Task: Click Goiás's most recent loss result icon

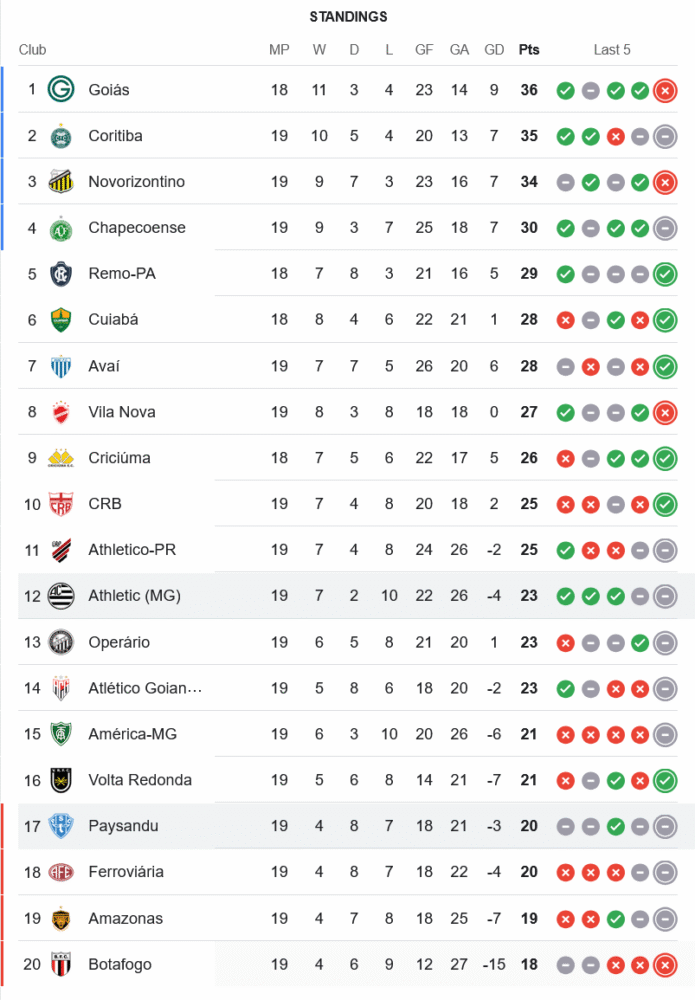Action: [x=665, y=91]
